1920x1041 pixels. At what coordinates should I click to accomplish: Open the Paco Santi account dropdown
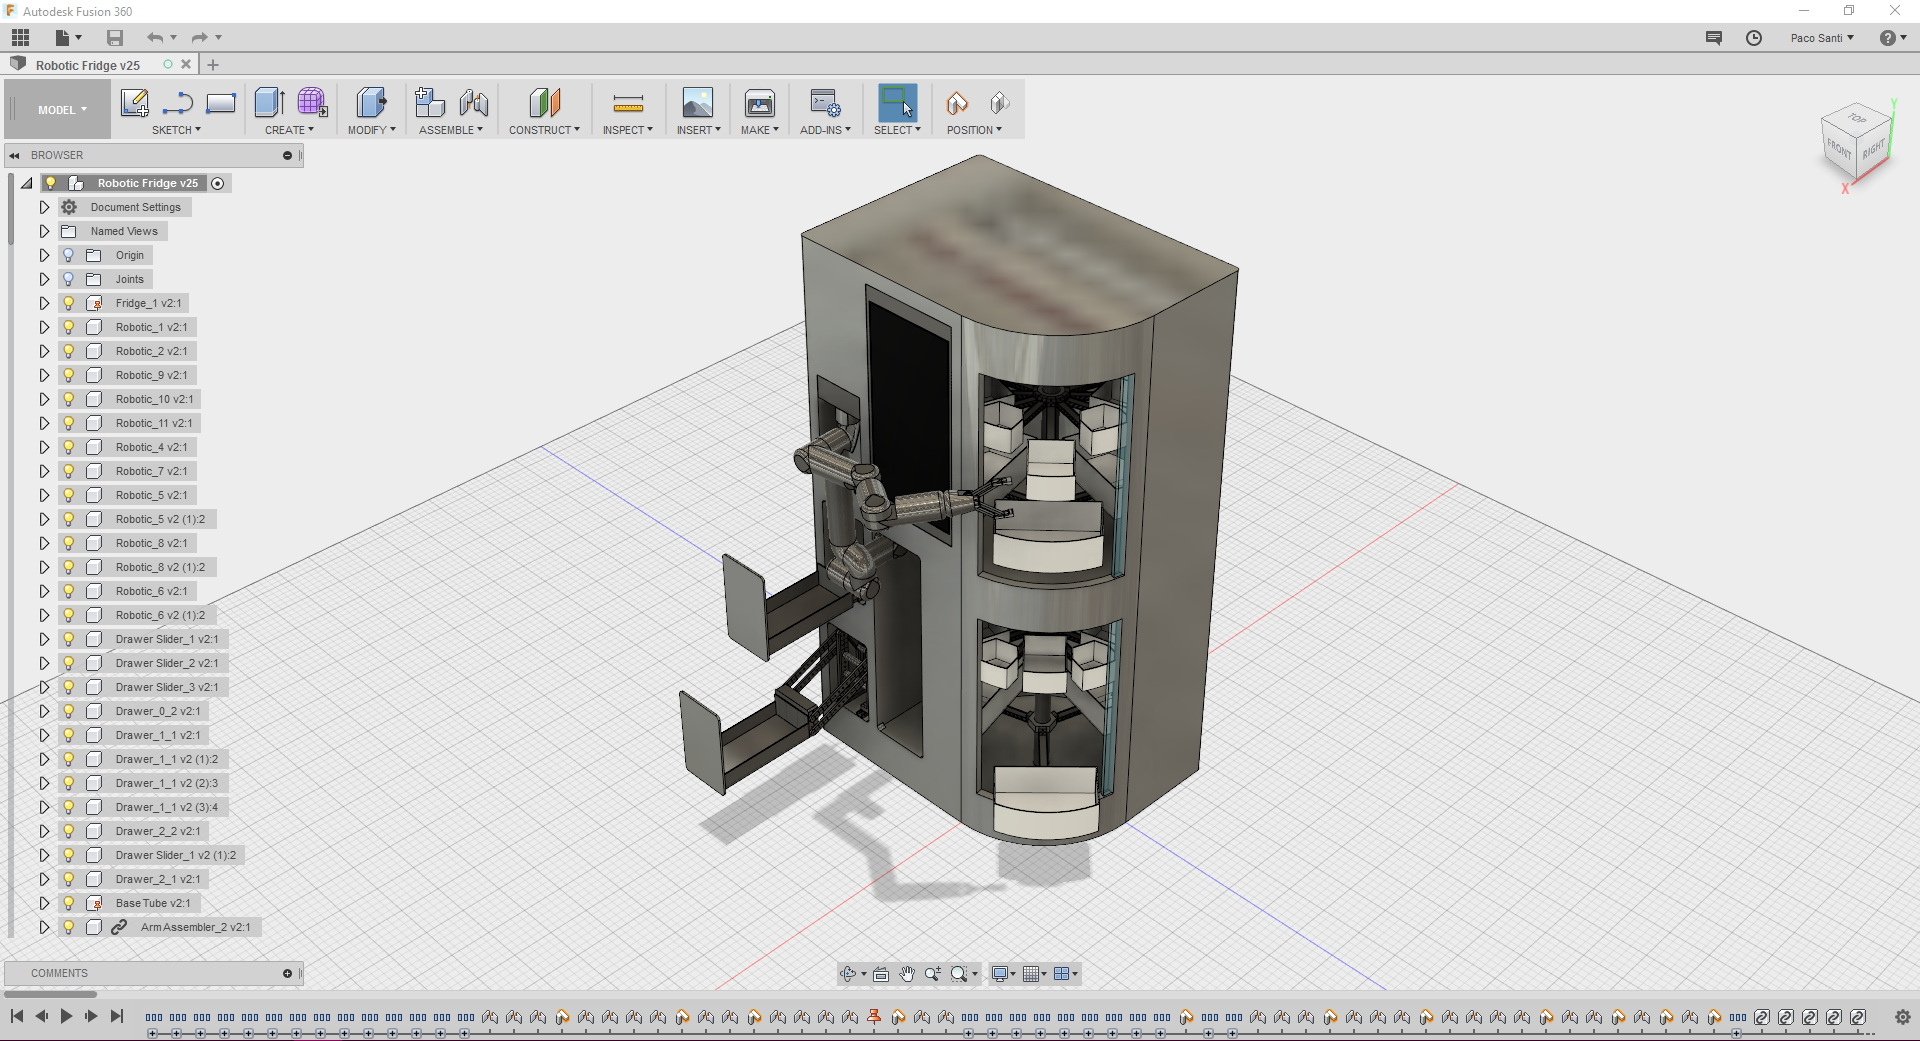pyautogui.click(x=1822, y=38)
